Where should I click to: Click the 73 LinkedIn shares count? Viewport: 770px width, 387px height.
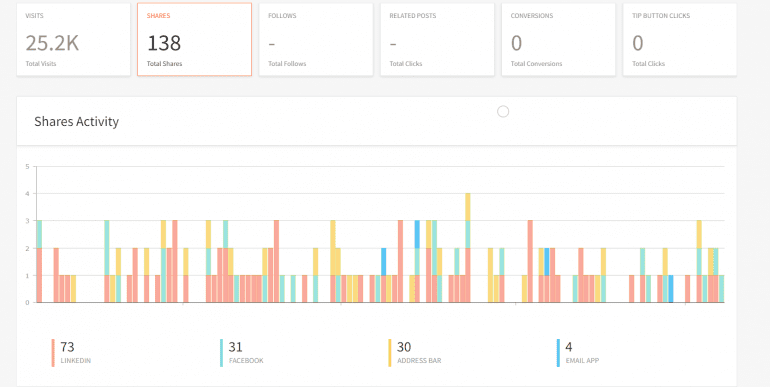pyautogui.click(x=67, y=347)
